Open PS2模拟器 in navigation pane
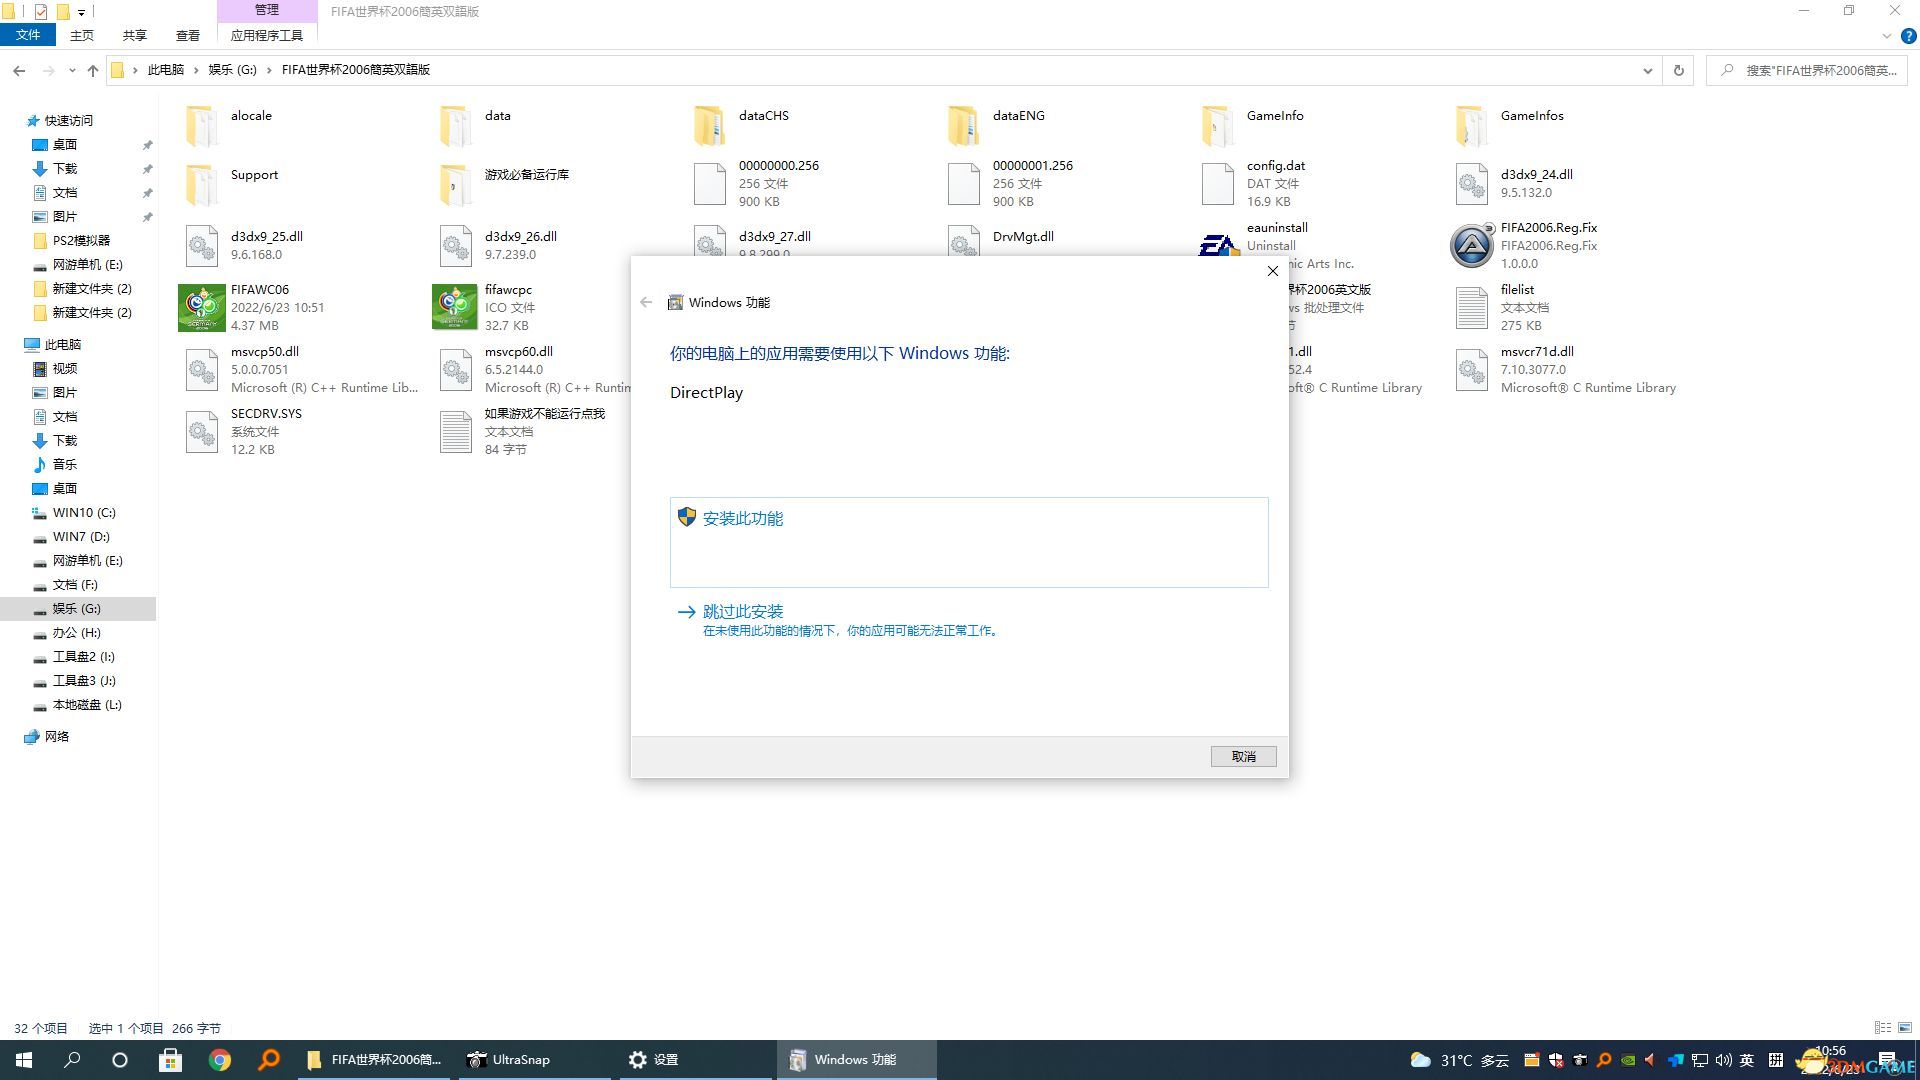 81,240
